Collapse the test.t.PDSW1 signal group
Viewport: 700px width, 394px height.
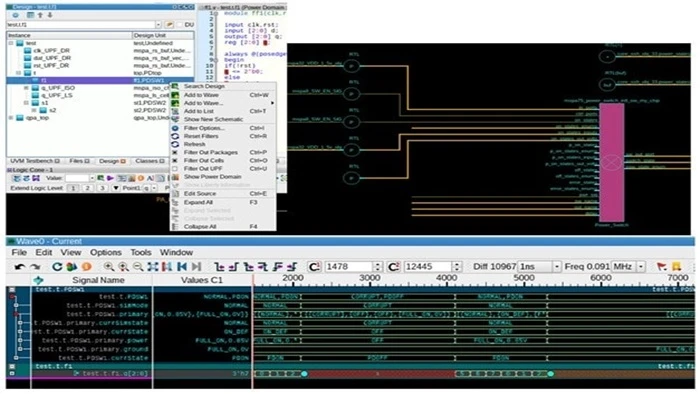click(12, 290)
